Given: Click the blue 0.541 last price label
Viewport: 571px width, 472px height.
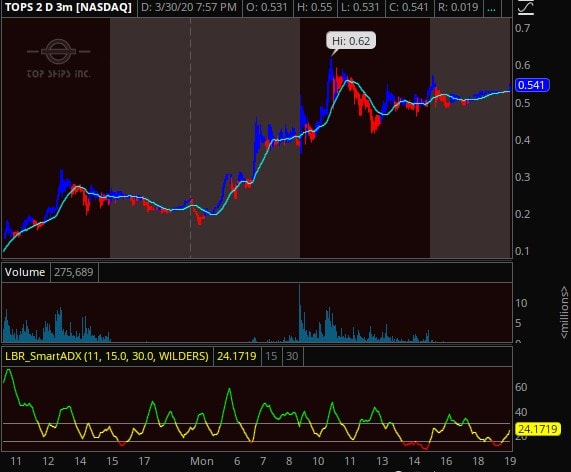Looking at the screenshot, I should pyautogui.click(x=532, y=85).
